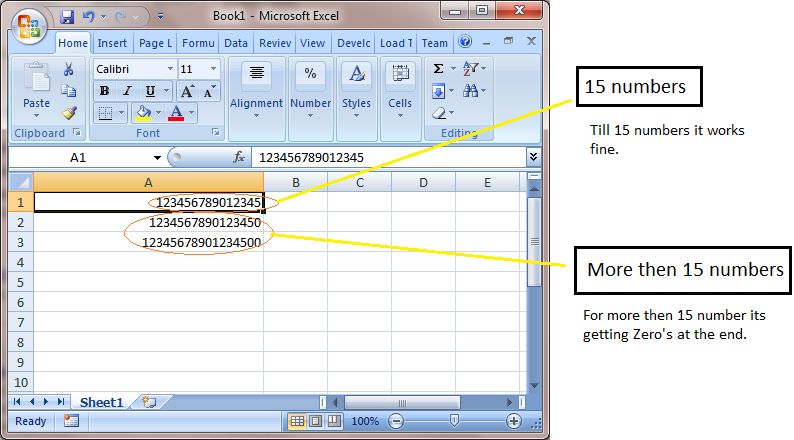
Task: Select cell A3 containing 12345678901234500
Action: click(149, 243)
